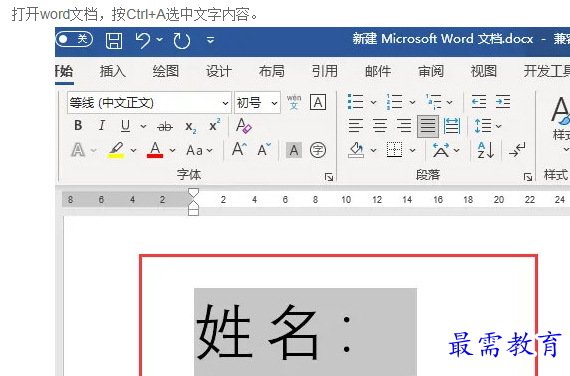Click the Save floppy disk icon
Image resolution: width=570 pixels, height=376 pixels.
(x=114, y=40)
